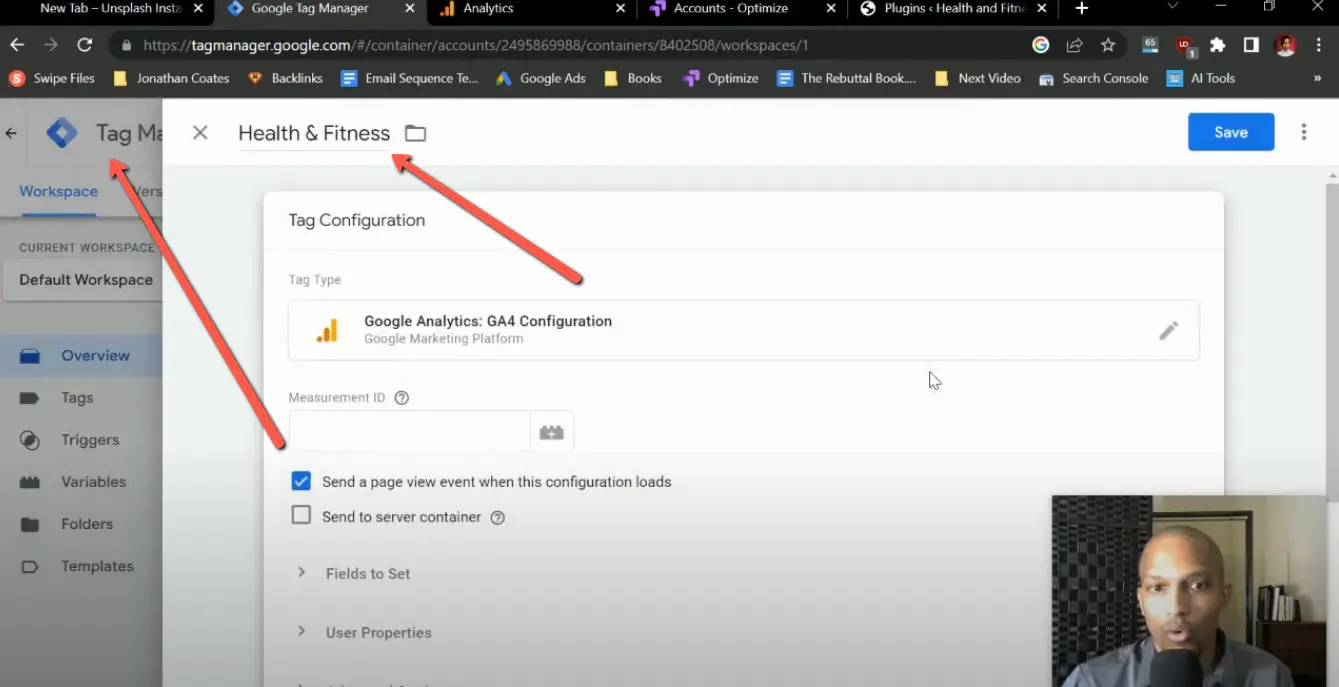
Task: Save the tag configuration
Action: tap(1230, 131)
